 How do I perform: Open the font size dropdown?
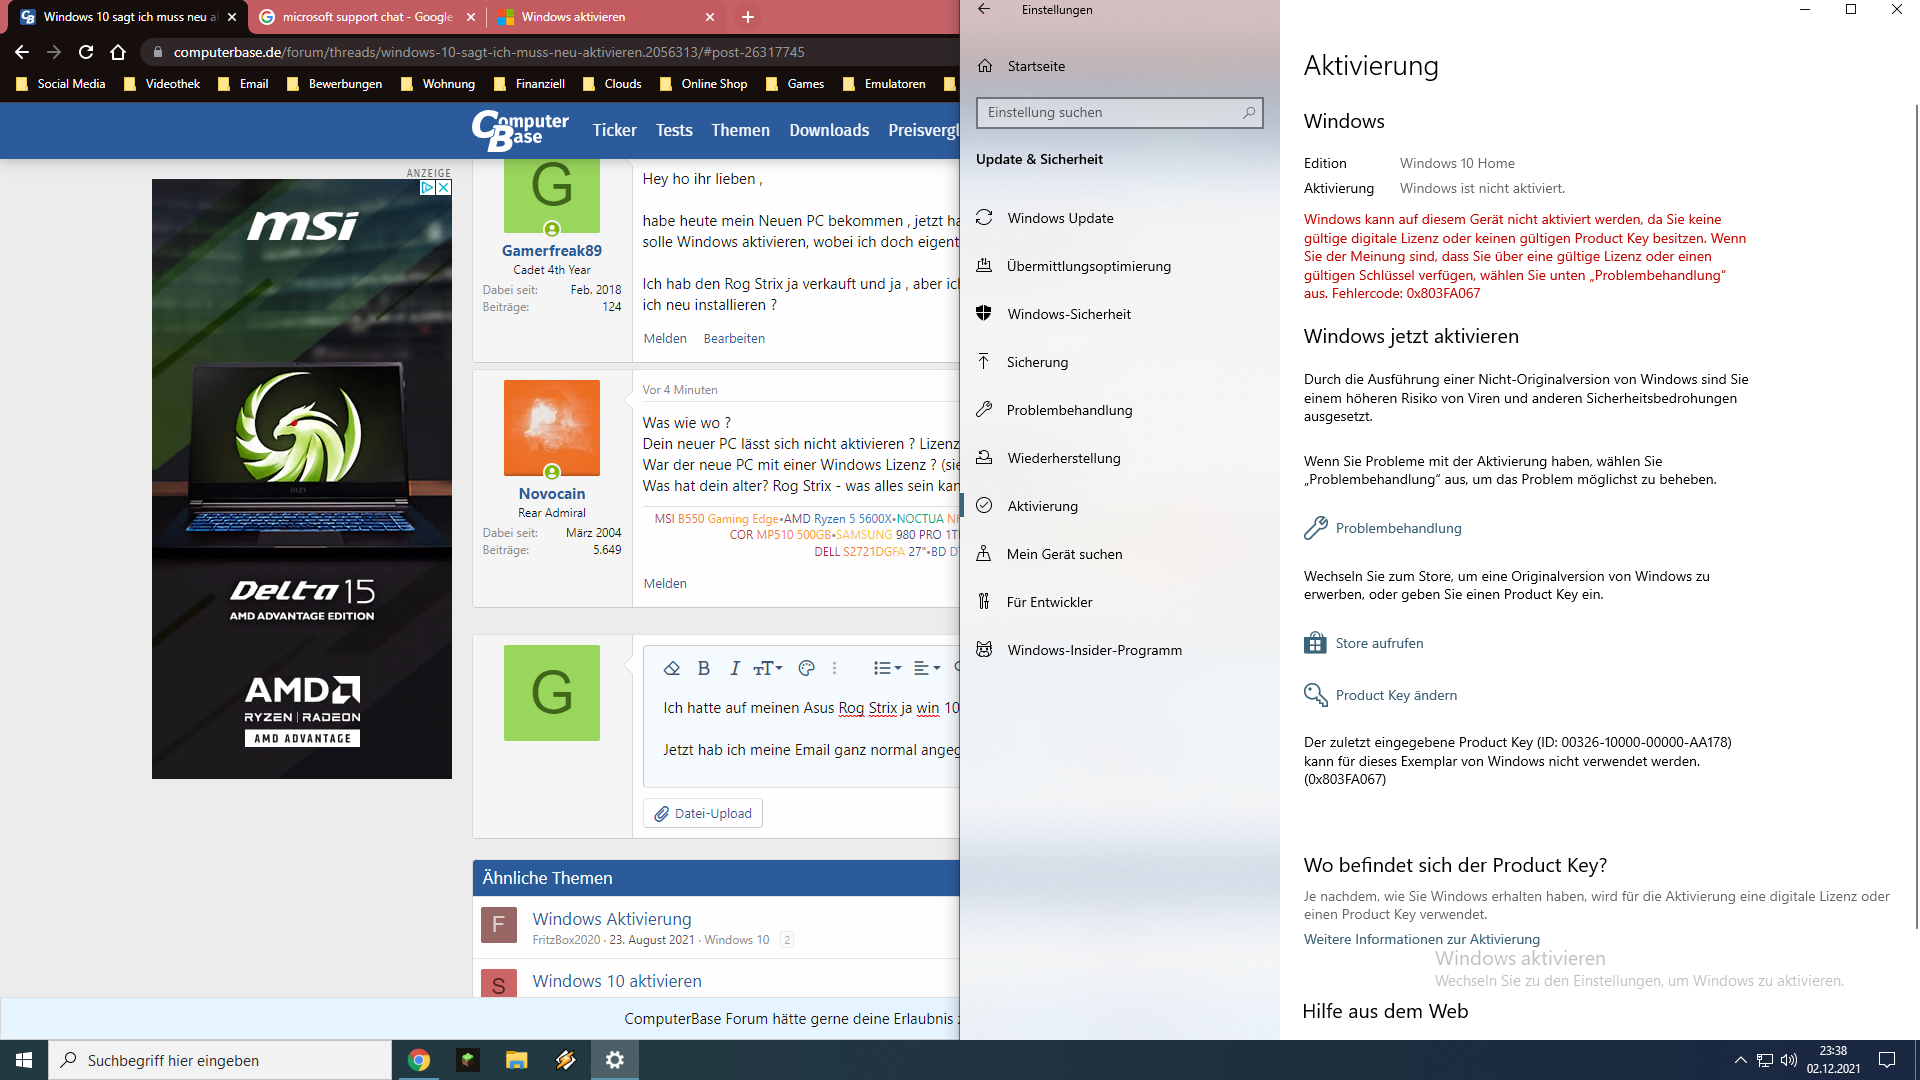point(767,668)
